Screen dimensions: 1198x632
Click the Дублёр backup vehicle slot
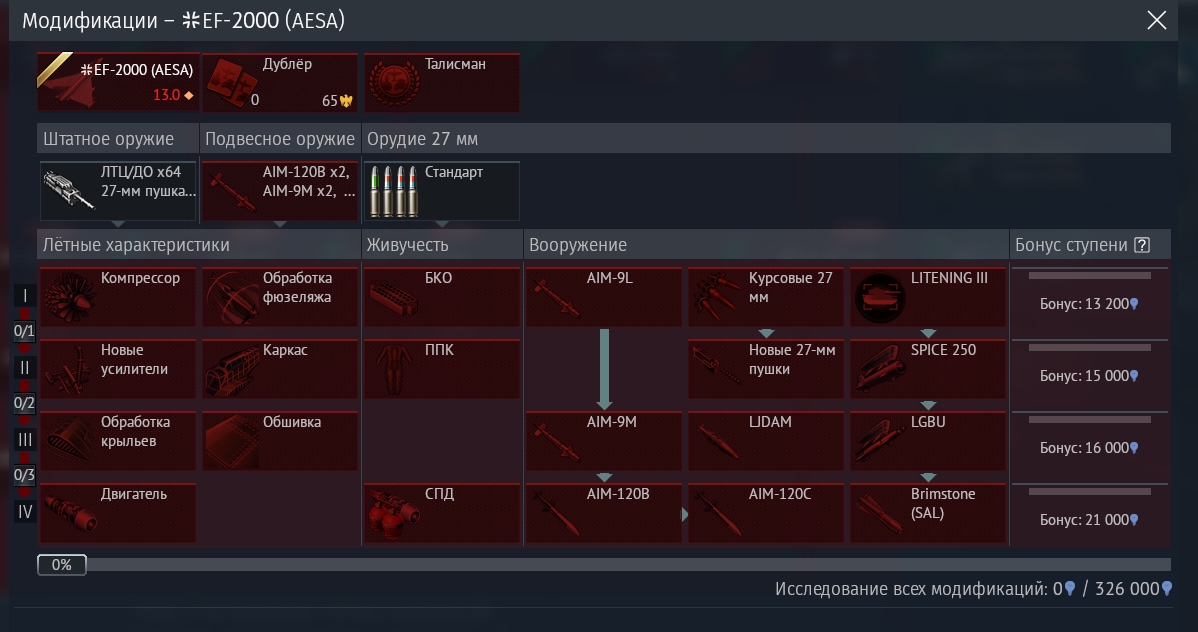click(x=280, y=82)
